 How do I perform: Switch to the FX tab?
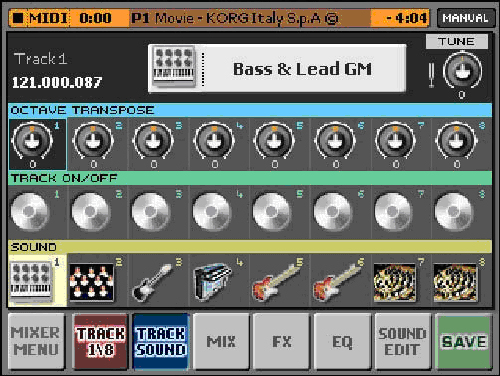click(282, 341)
